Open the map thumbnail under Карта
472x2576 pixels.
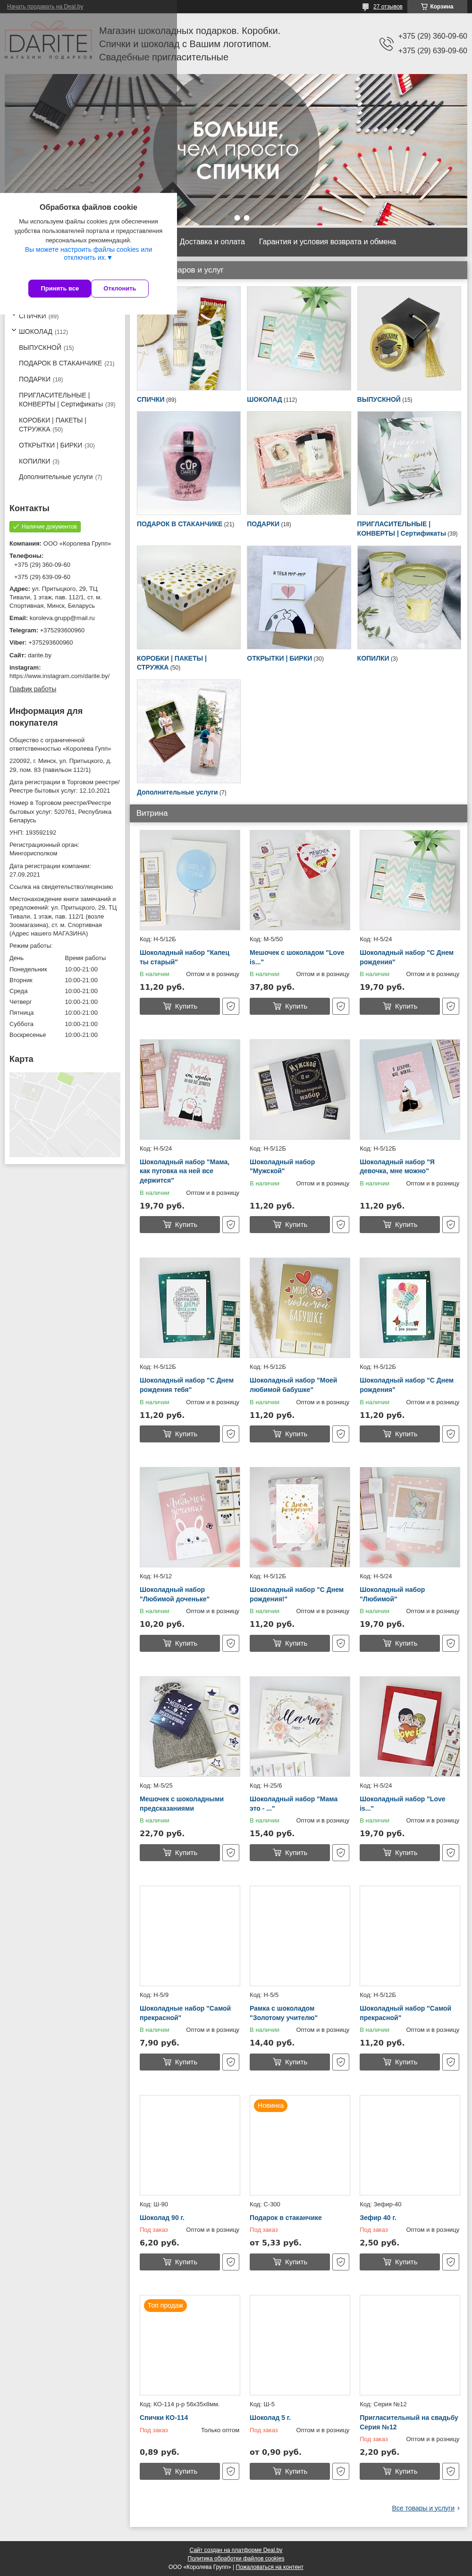[65, 1114]
